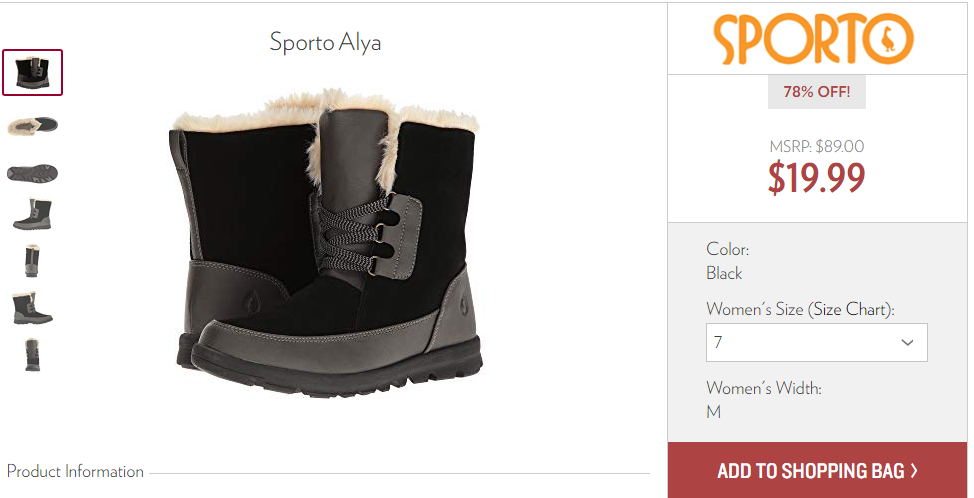Choose the right-facing side view thumbnail
The image size is (974, 498).
[32, 308]
